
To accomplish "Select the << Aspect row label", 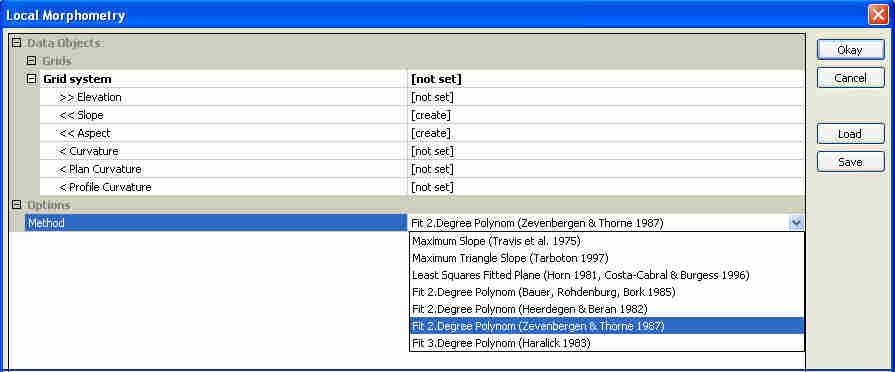I will click(85, 133).
